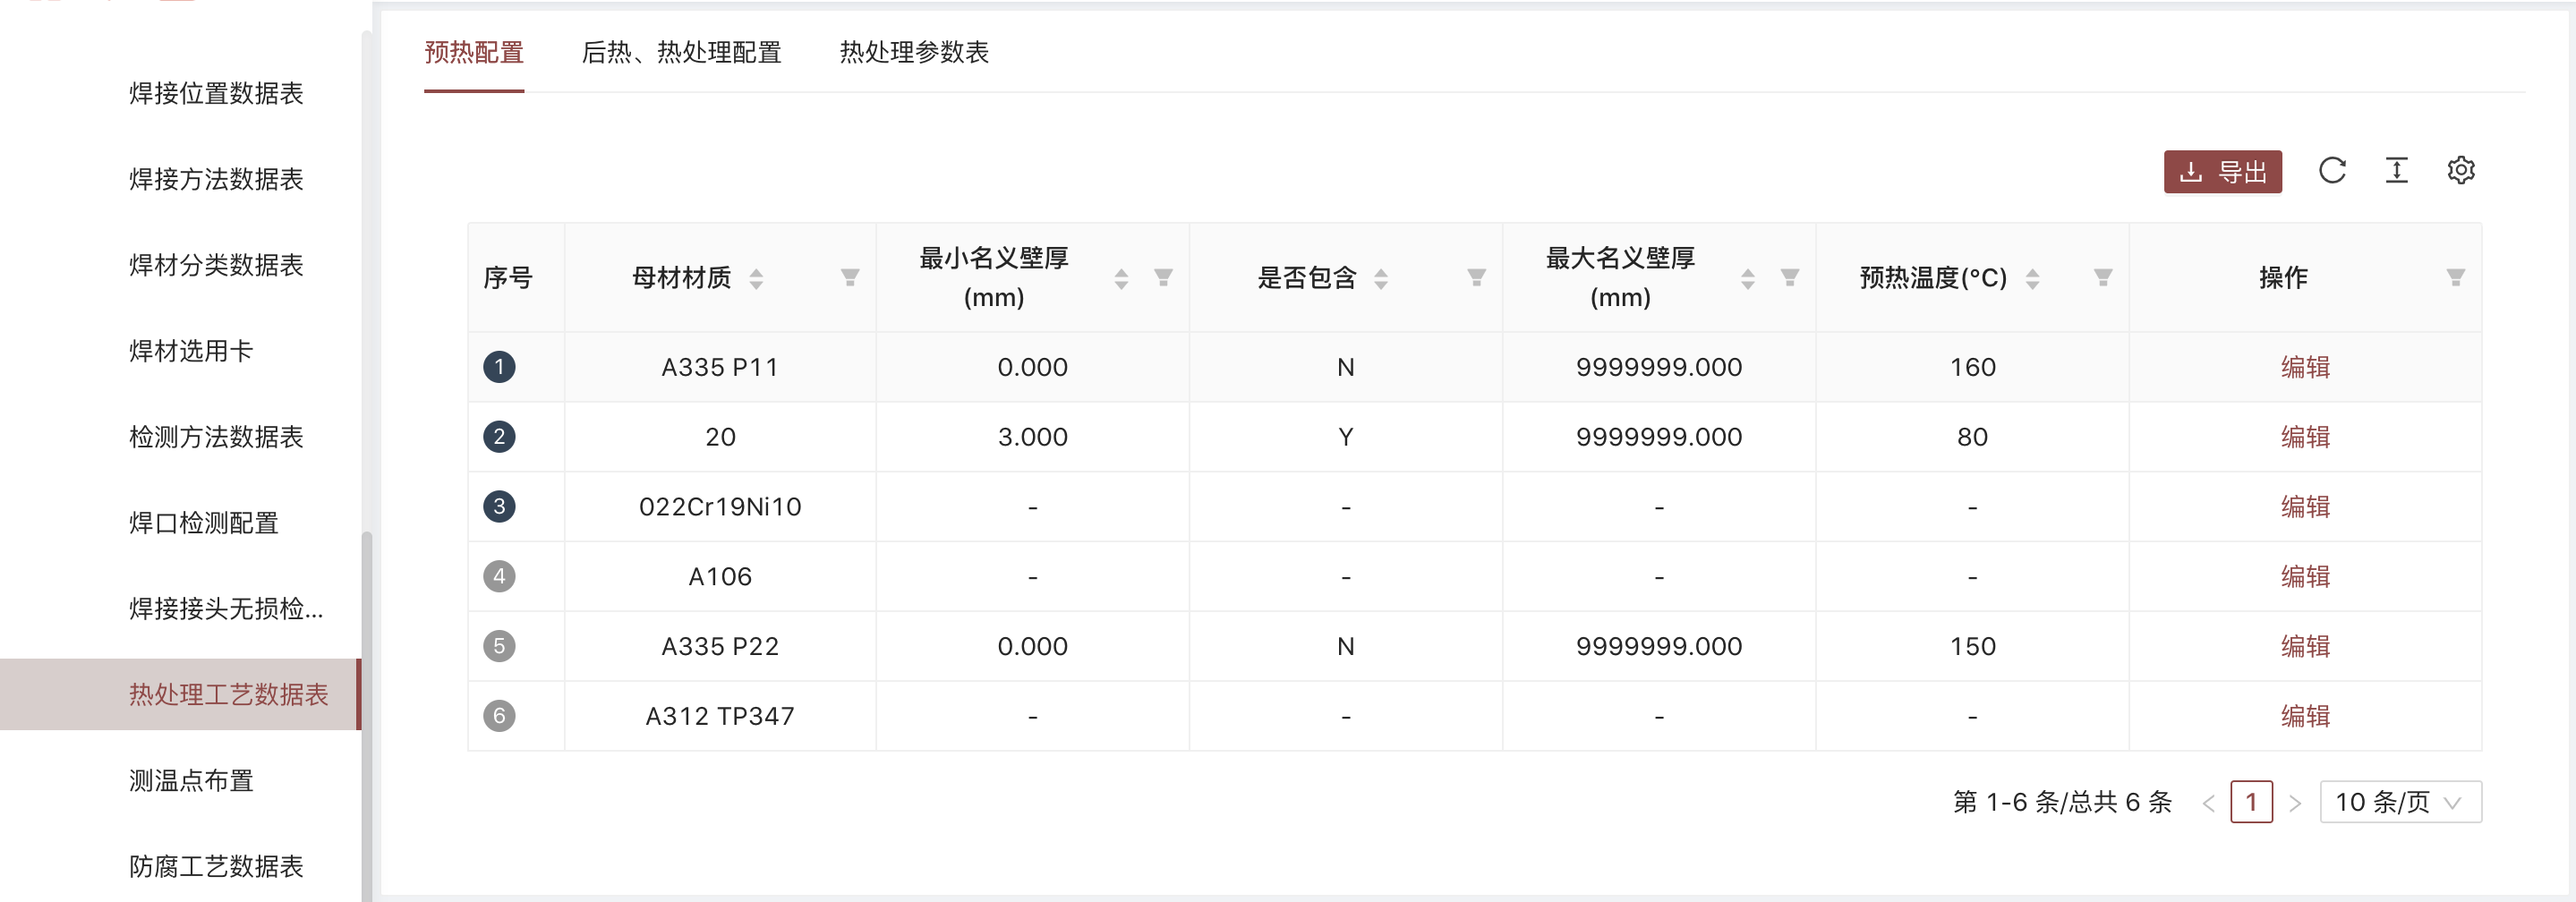Switch to 后热、热处理配置 tab
The height and width of the screenshot is (902, 2576).
(x=681, y=52)
